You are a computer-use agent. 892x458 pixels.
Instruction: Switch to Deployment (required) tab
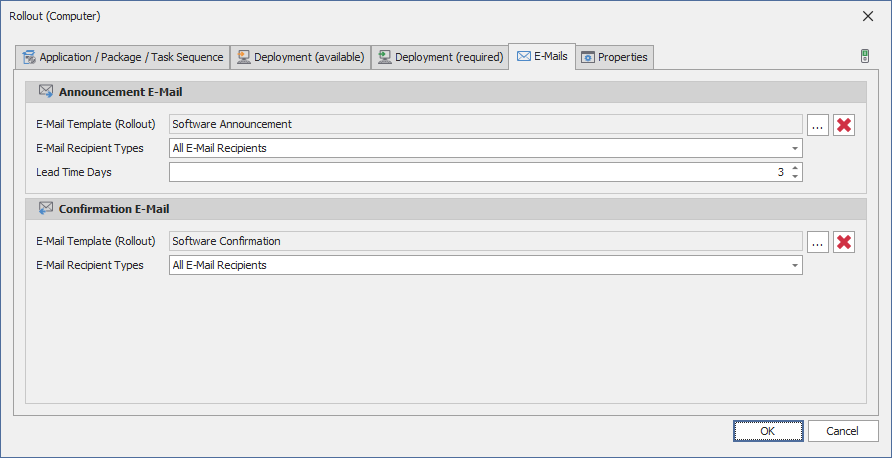pos(440,57)
